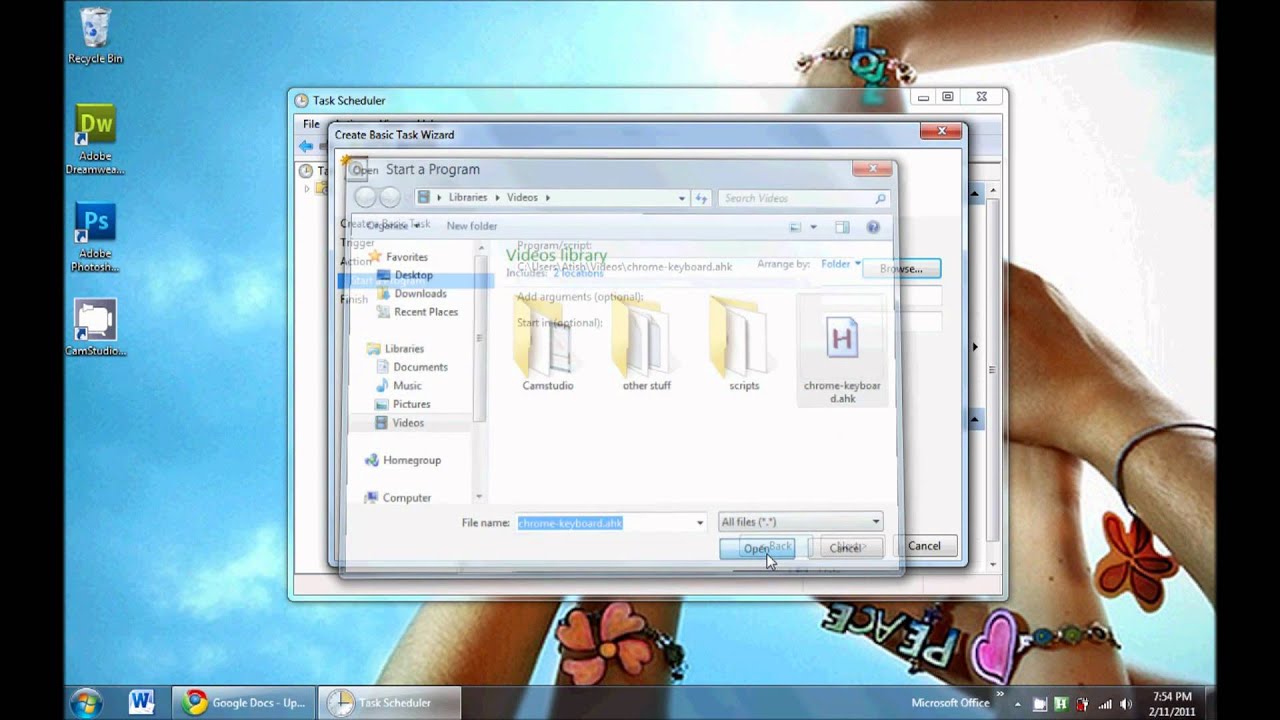Select the CamStudio desktop shortcut
The image size is (1280, 720).
pos(95,327)
